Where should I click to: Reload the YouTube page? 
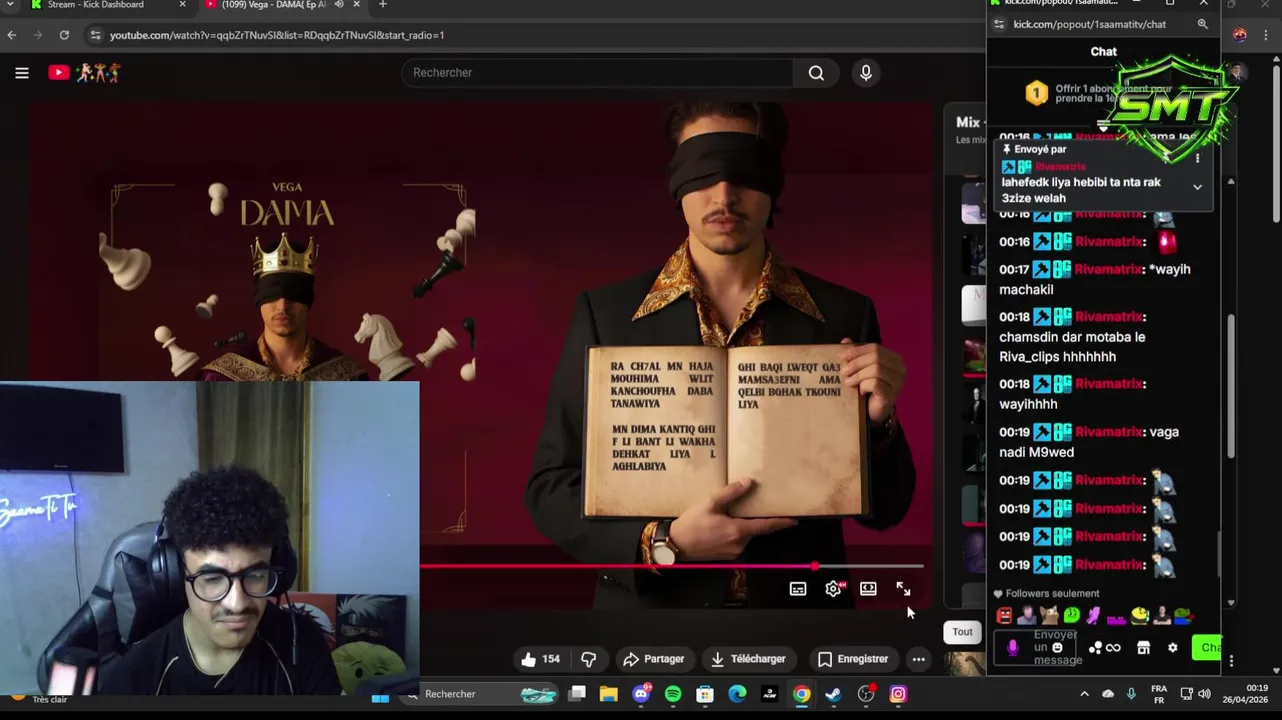(x=64, y=35)
